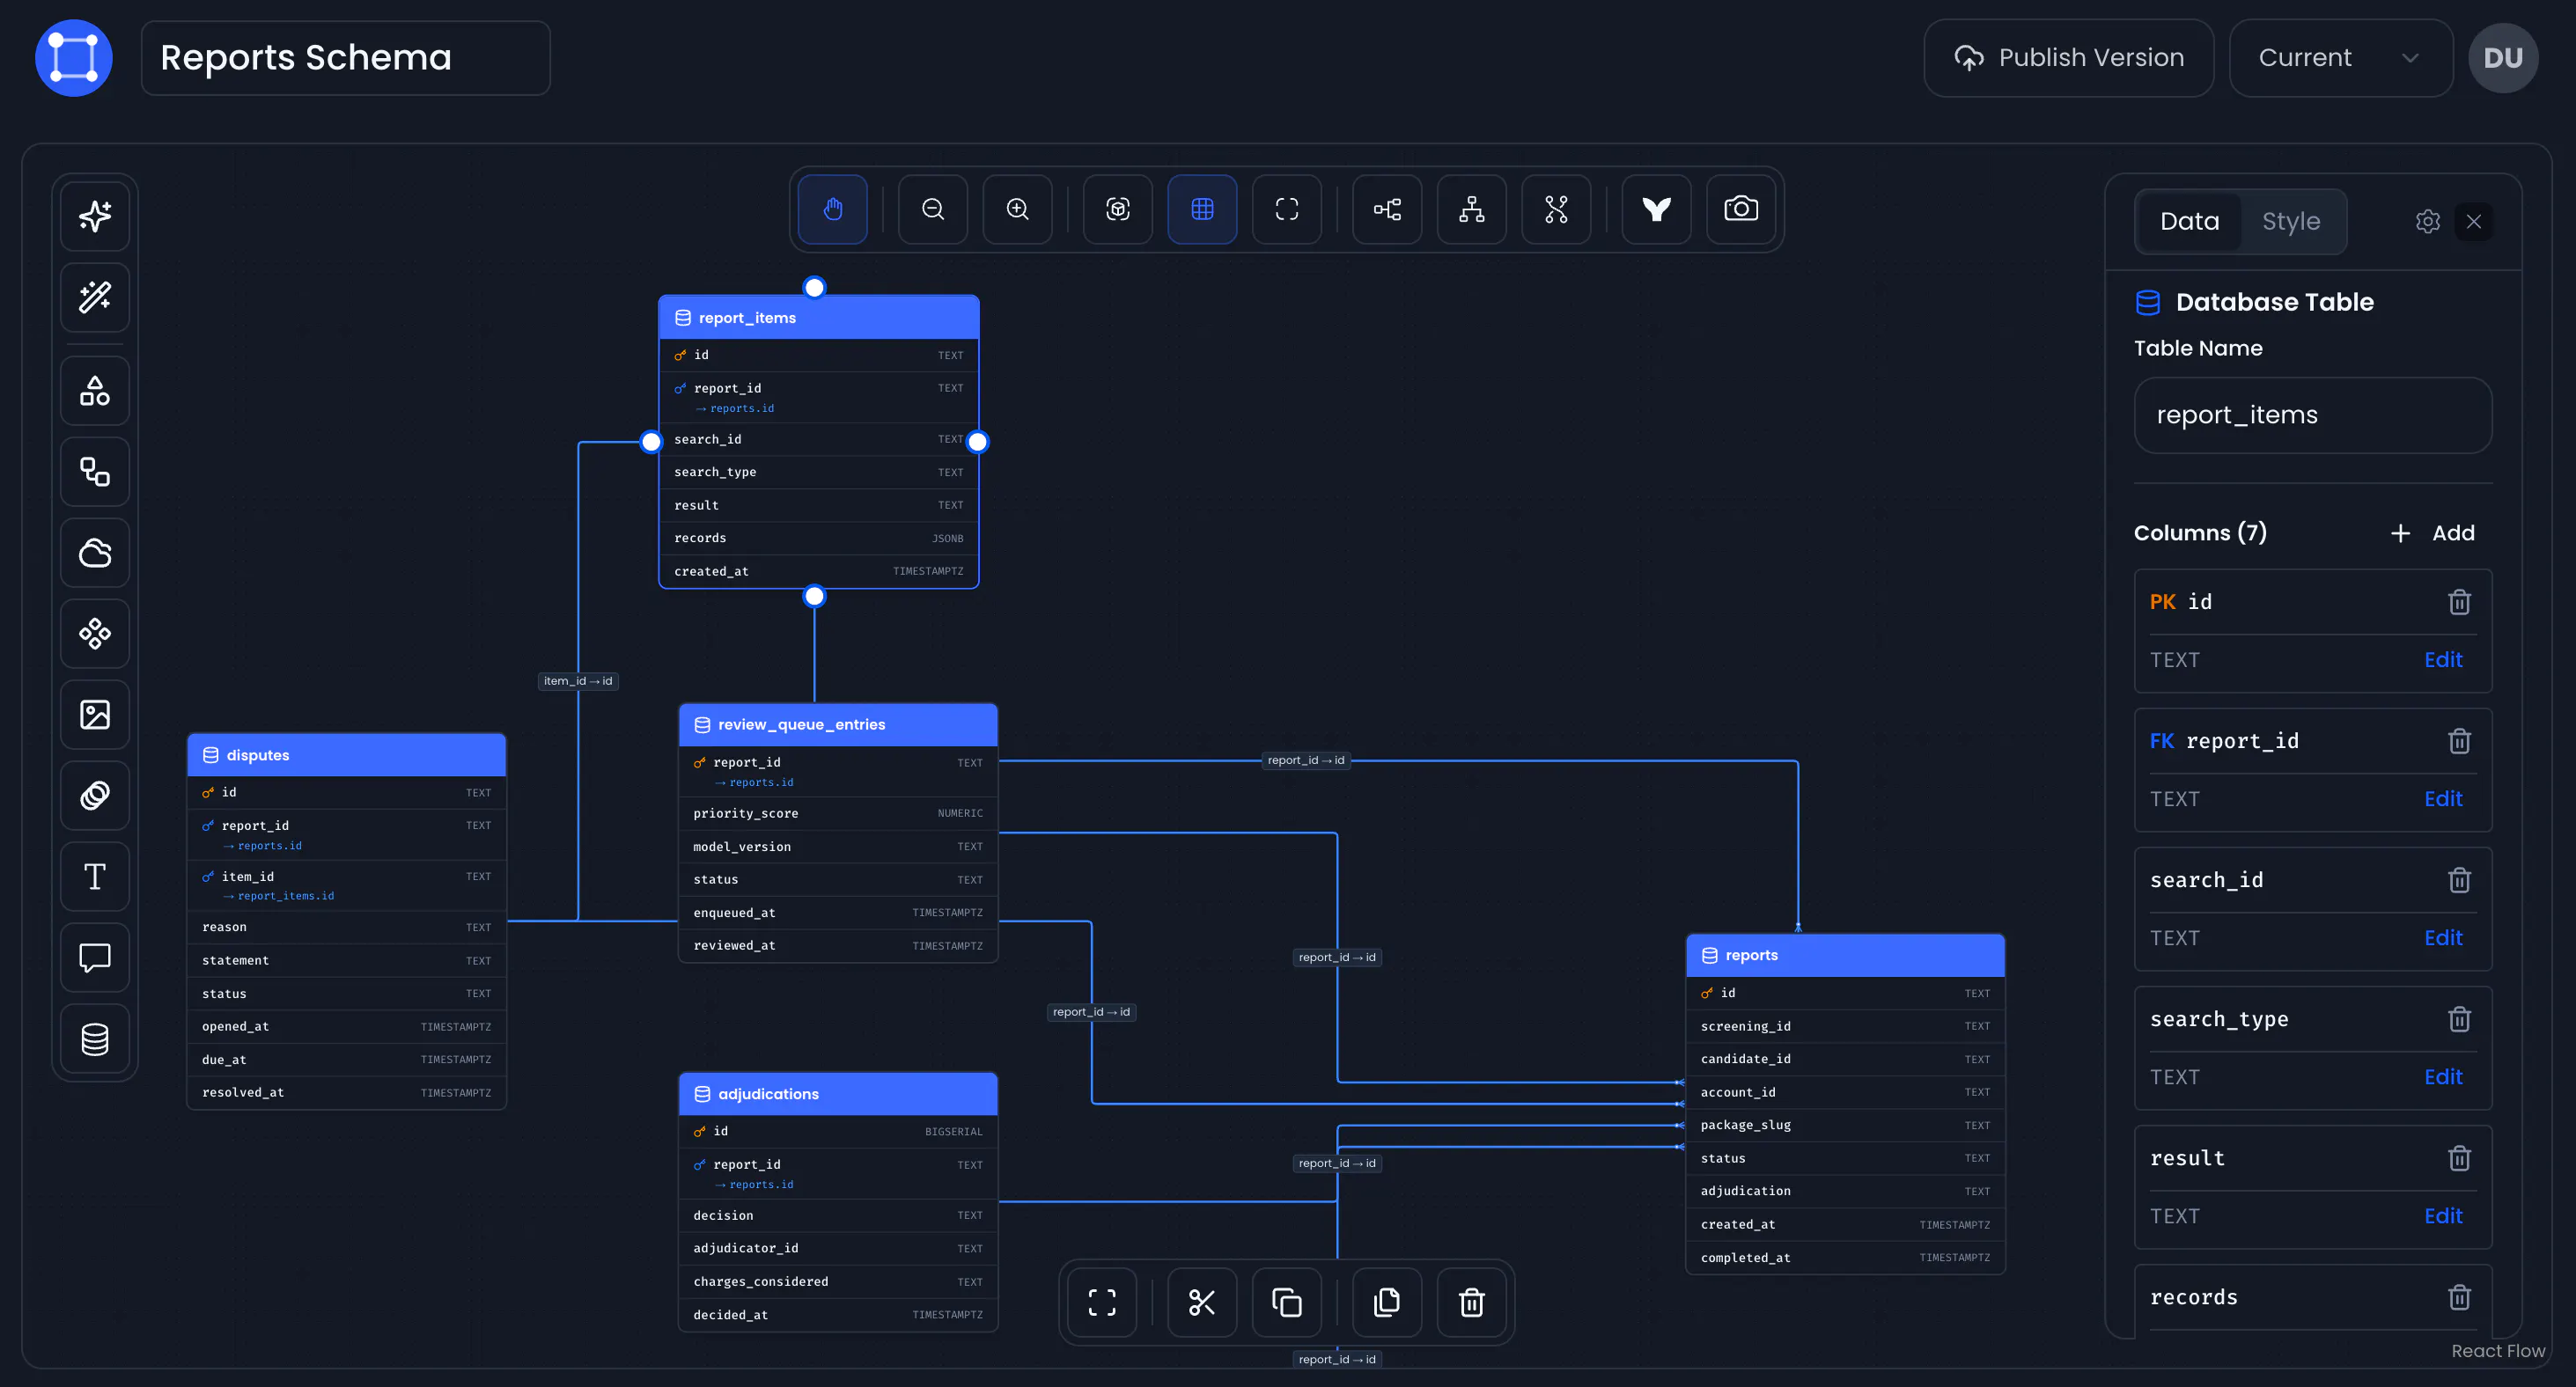Delete the records column
The width and height of the screenshot is (2576, 1387).
(2459, 1297)
